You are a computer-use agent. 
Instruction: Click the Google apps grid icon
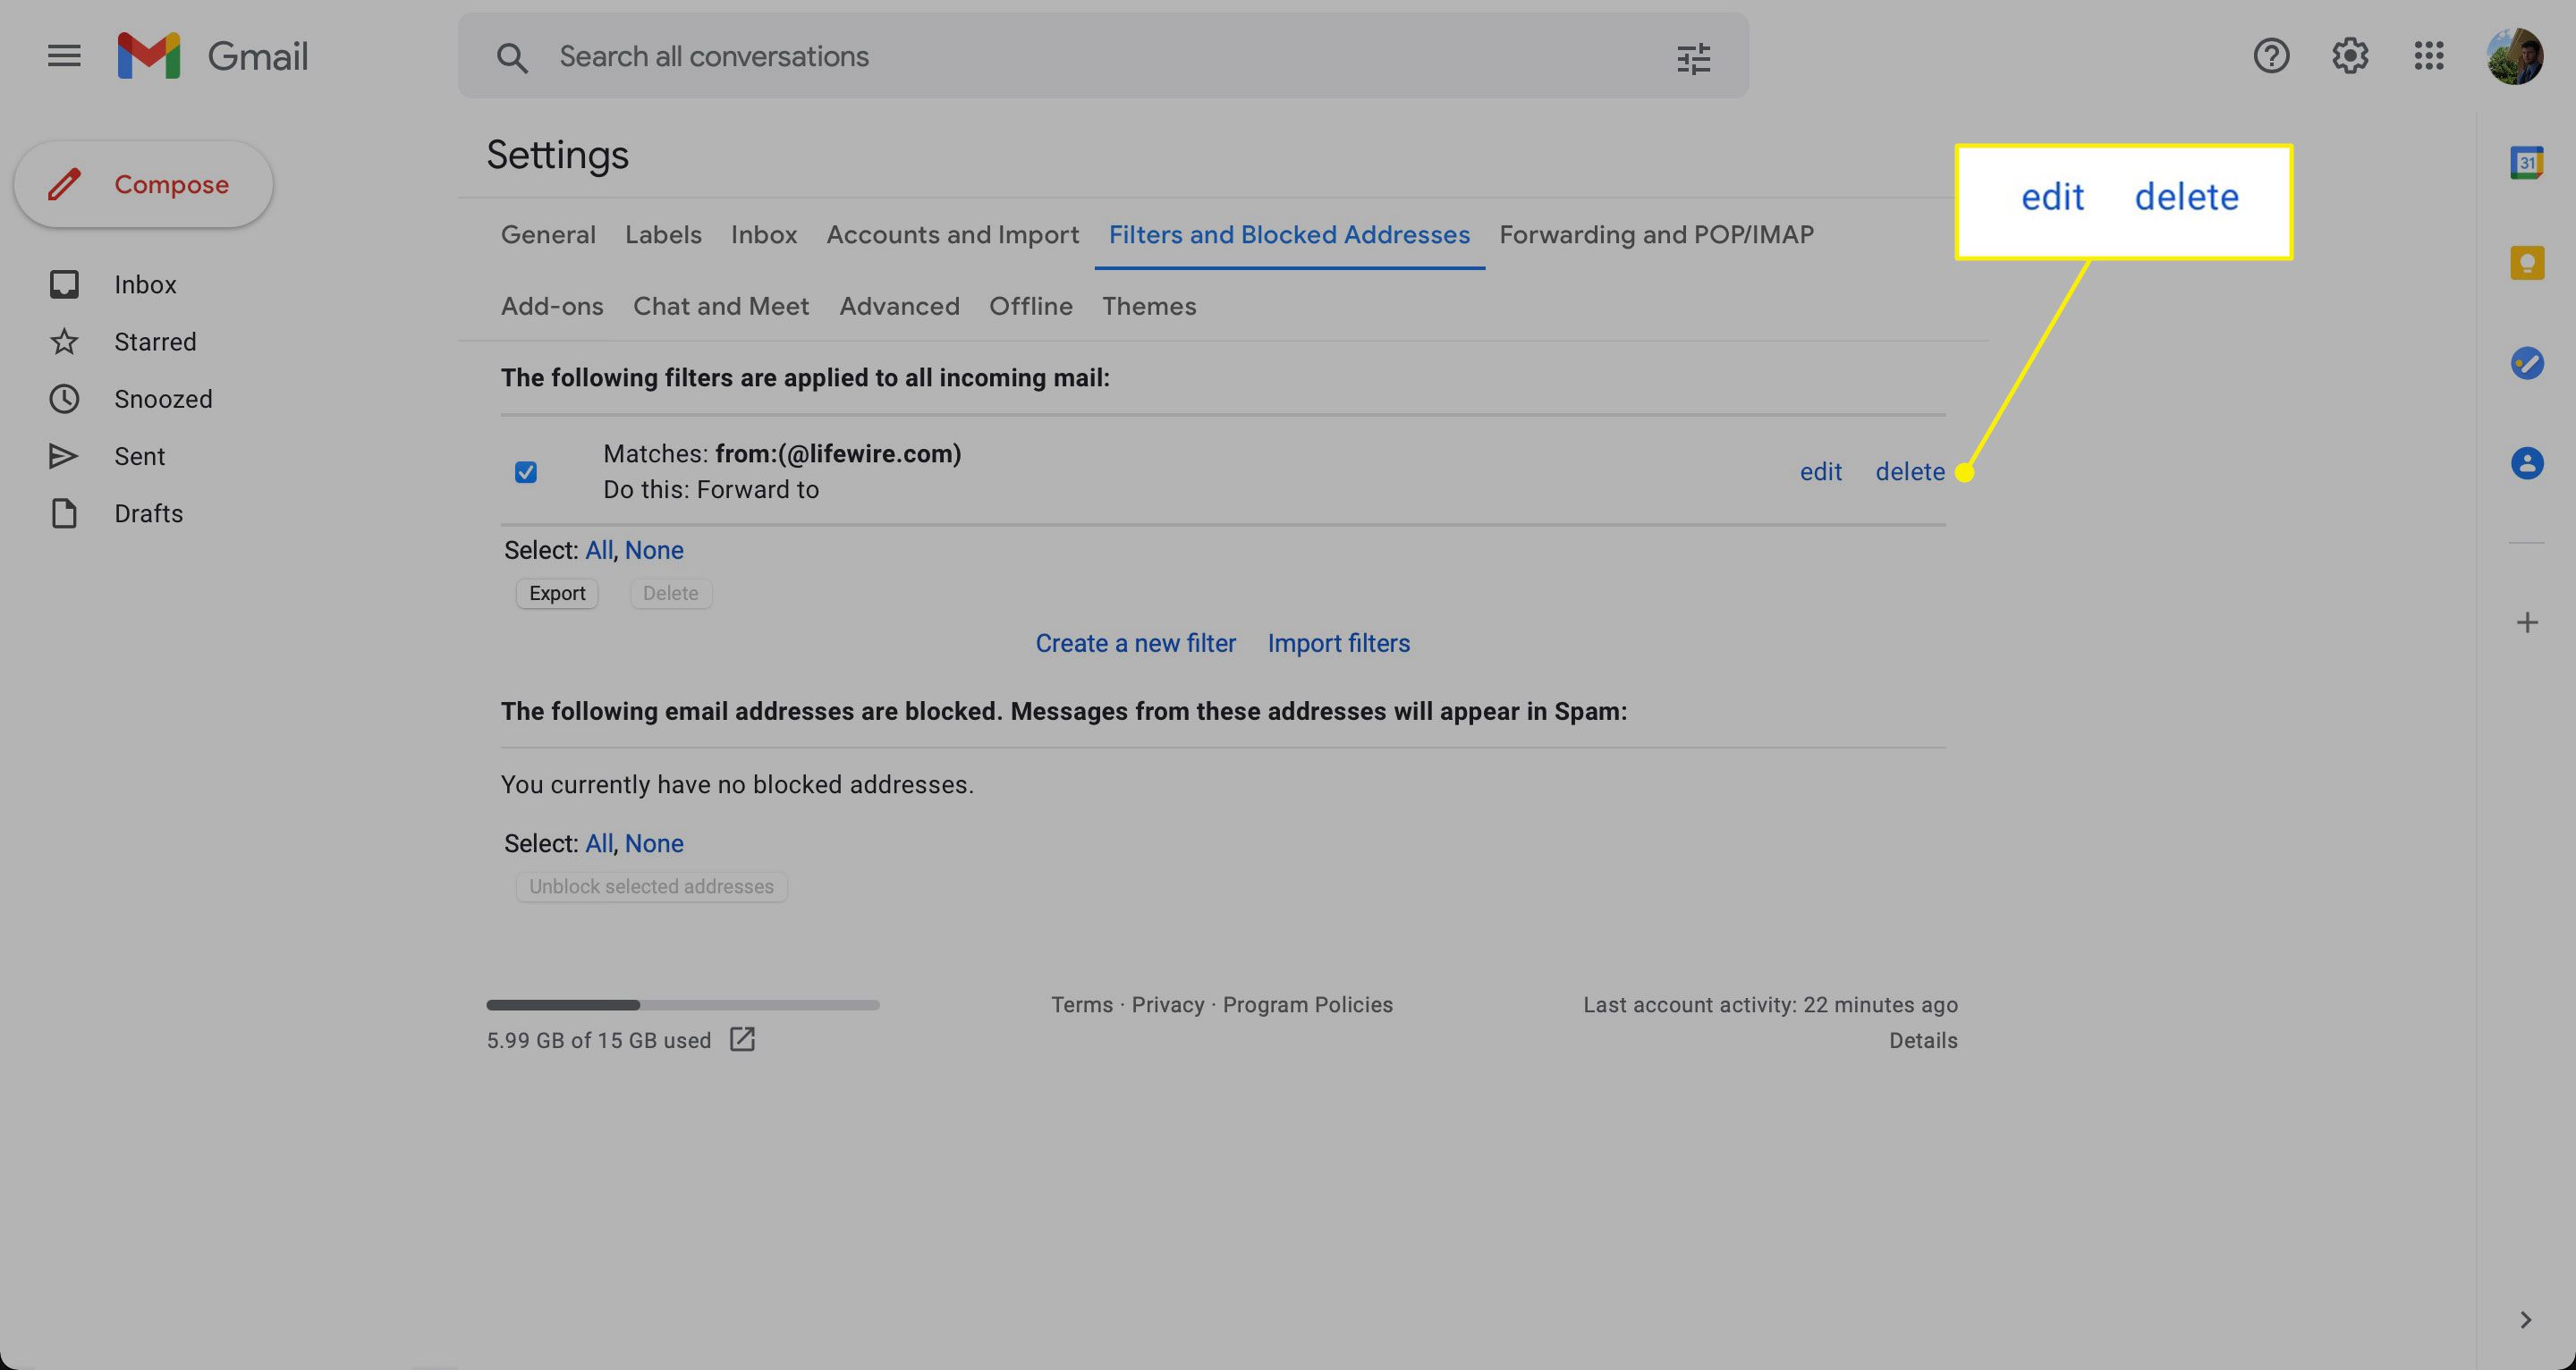tap(2429, 55)
